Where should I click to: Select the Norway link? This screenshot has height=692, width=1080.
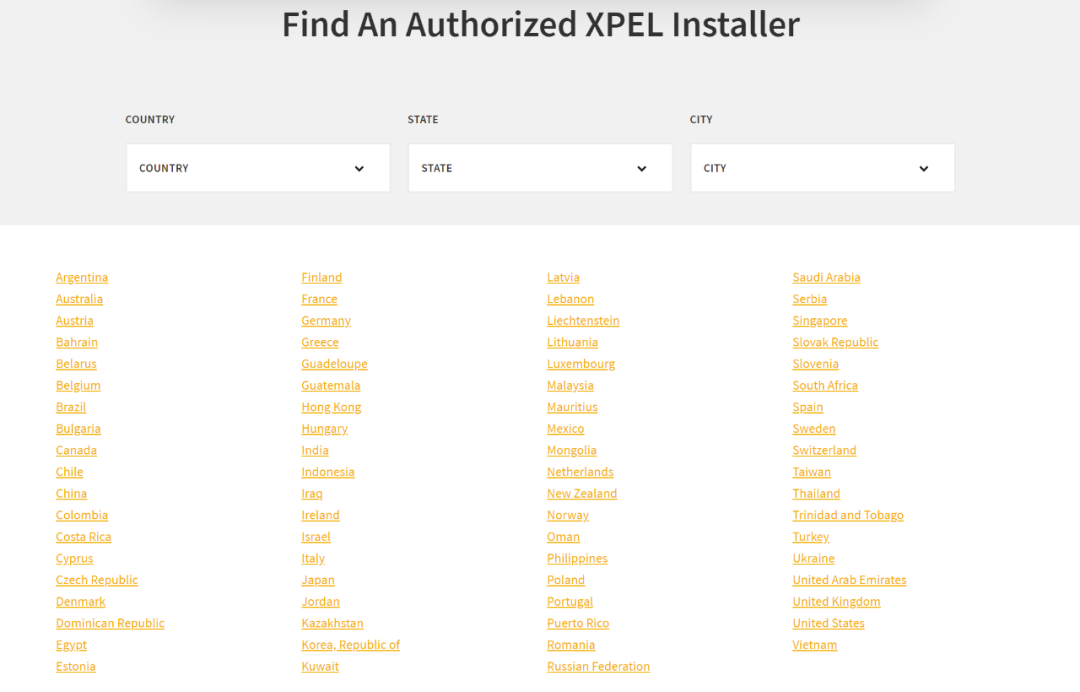point(568,515)
